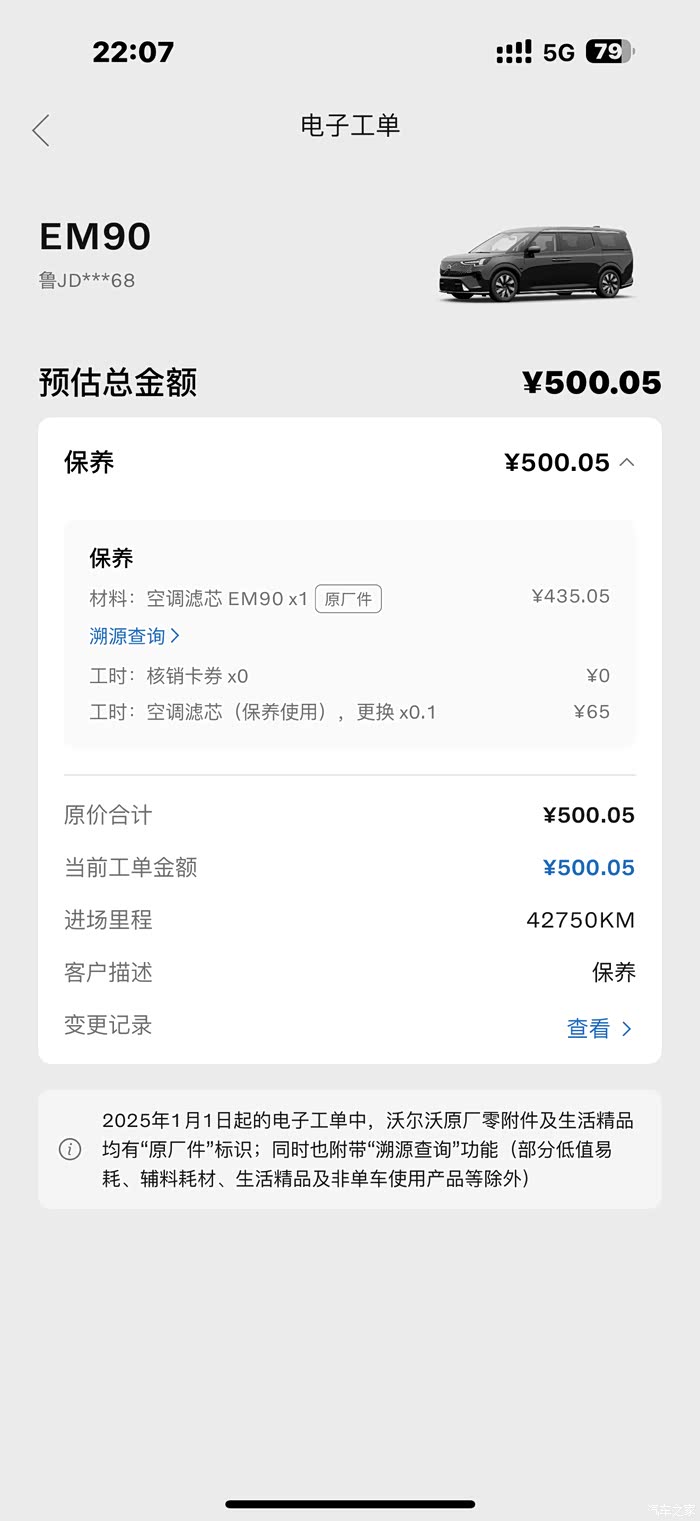Tap the chevron next to 溯源查询

176,636
